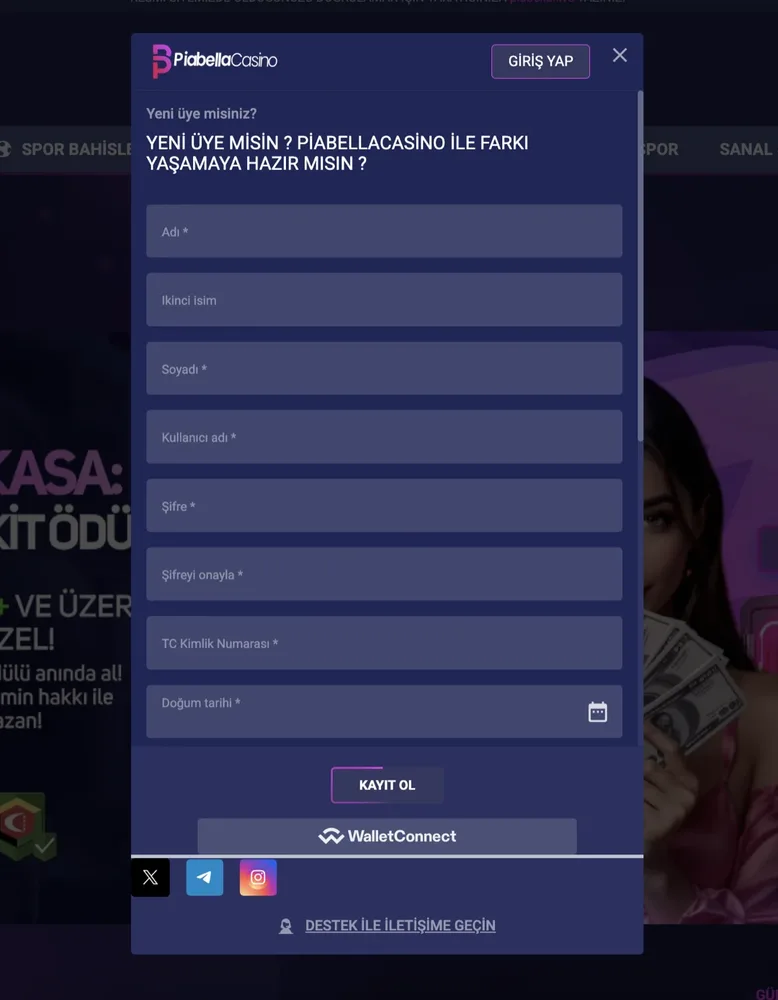Click the GİRİŞ YAP button
The image size is (778, 1000).
(x=540, y=61)
